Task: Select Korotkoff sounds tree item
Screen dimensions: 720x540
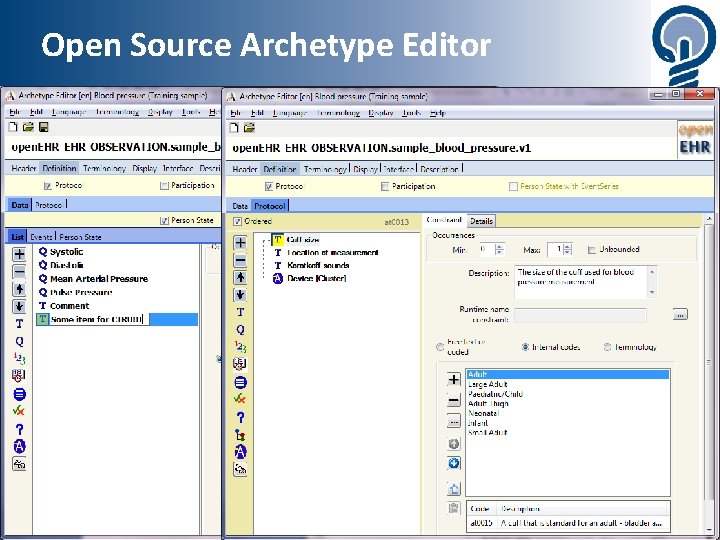Action: click(x=318, y=265)
